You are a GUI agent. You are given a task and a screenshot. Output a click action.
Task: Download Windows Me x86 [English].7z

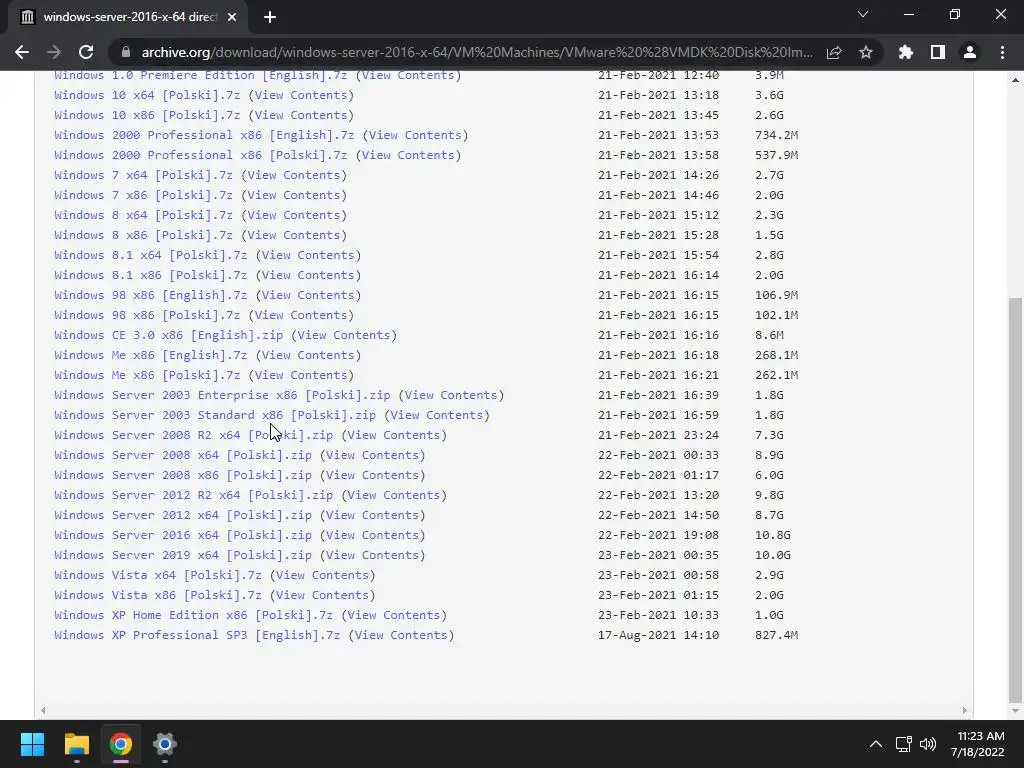pyautogui.click(x=151, y=355)
